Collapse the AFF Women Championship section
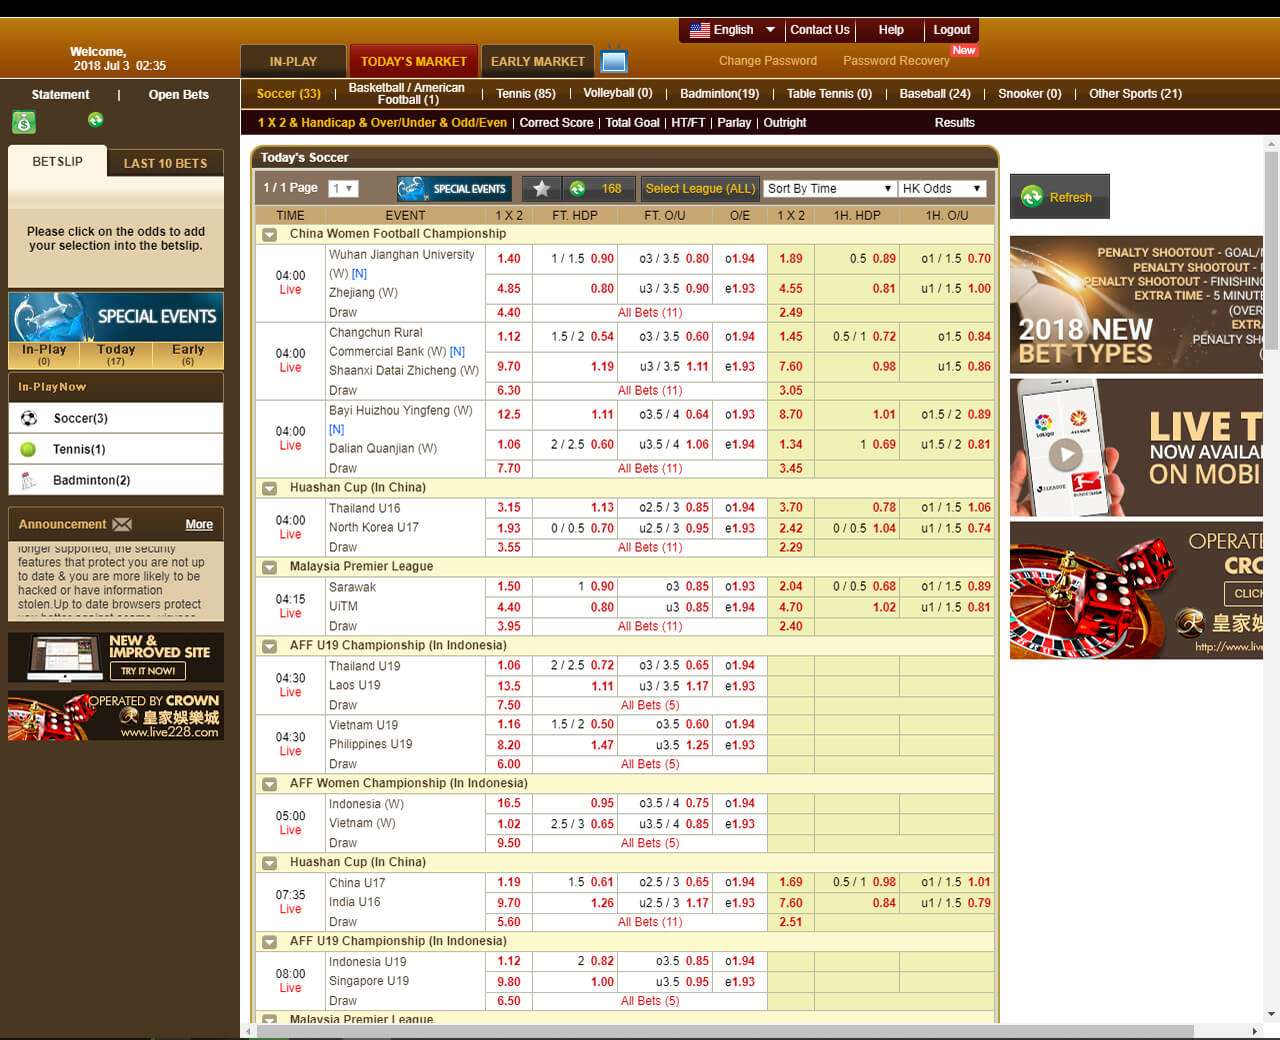The image size is (1280, 1040). coord(269,785)
